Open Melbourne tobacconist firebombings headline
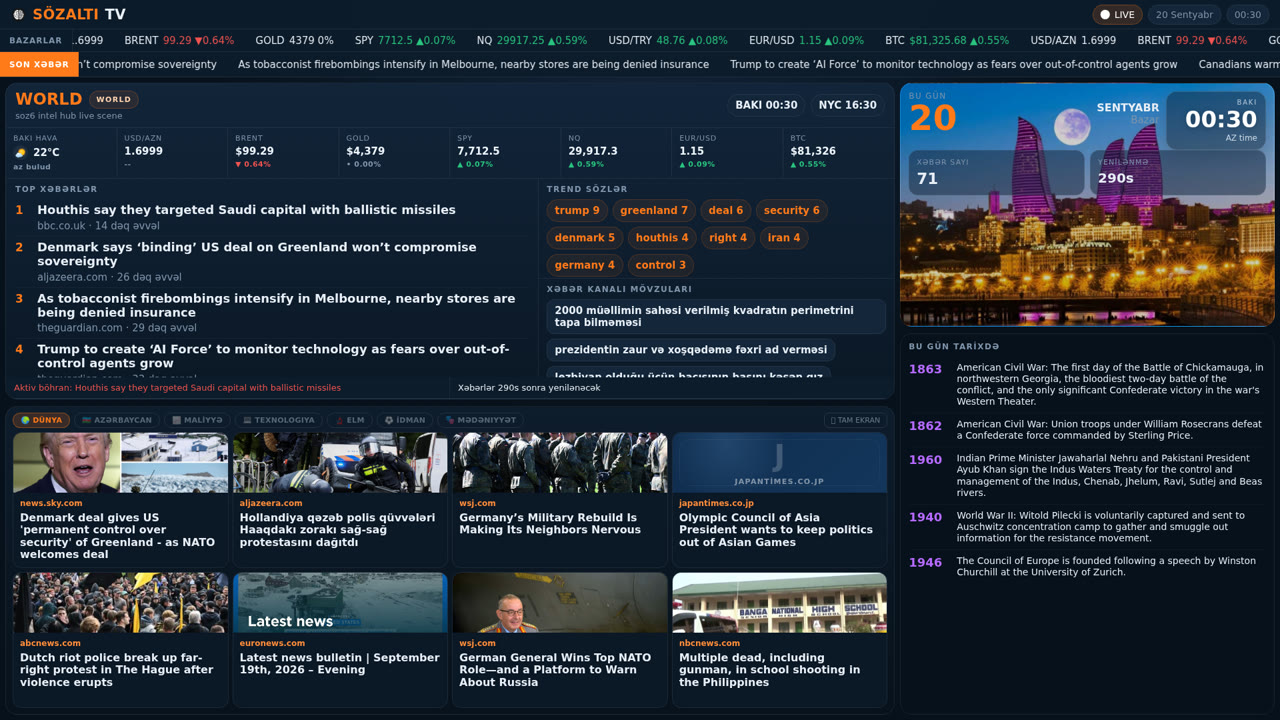1280x720 pixels. pyautogui.click(x=276, y=305)
